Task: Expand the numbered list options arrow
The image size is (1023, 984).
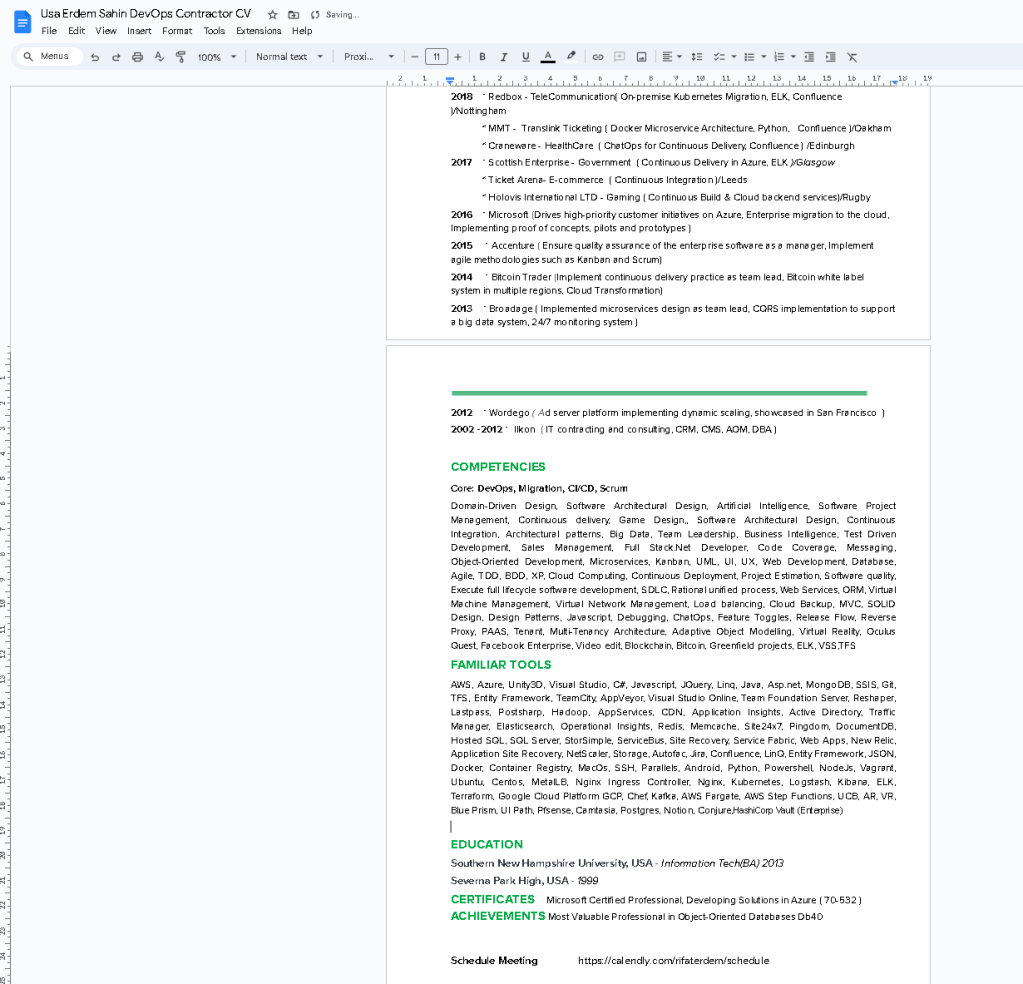Action: coord(793,57)
